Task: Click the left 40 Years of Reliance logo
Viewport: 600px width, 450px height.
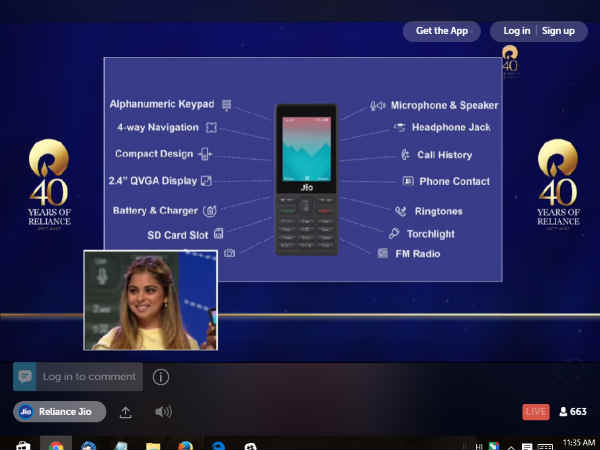Action: pyautogui.click(x=49, y=184)
